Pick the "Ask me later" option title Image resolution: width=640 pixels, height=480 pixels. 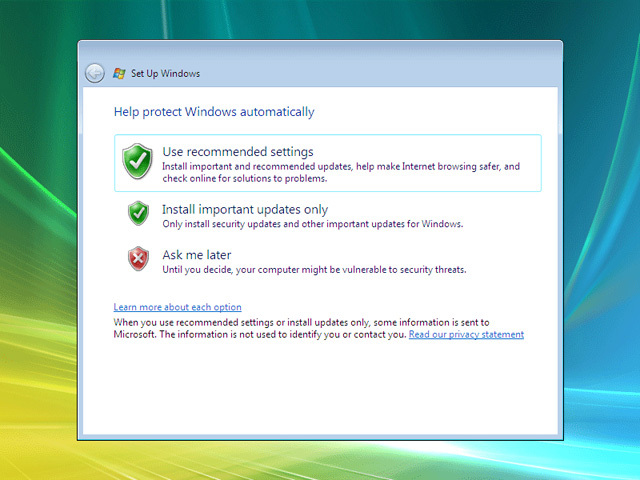[x=196, y=255]
